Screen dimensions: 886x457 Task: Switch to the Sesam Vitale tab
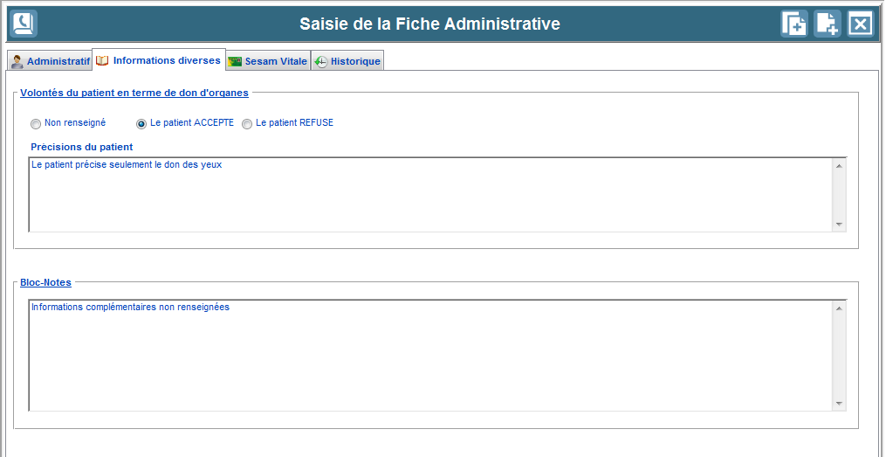coord(267,61)
